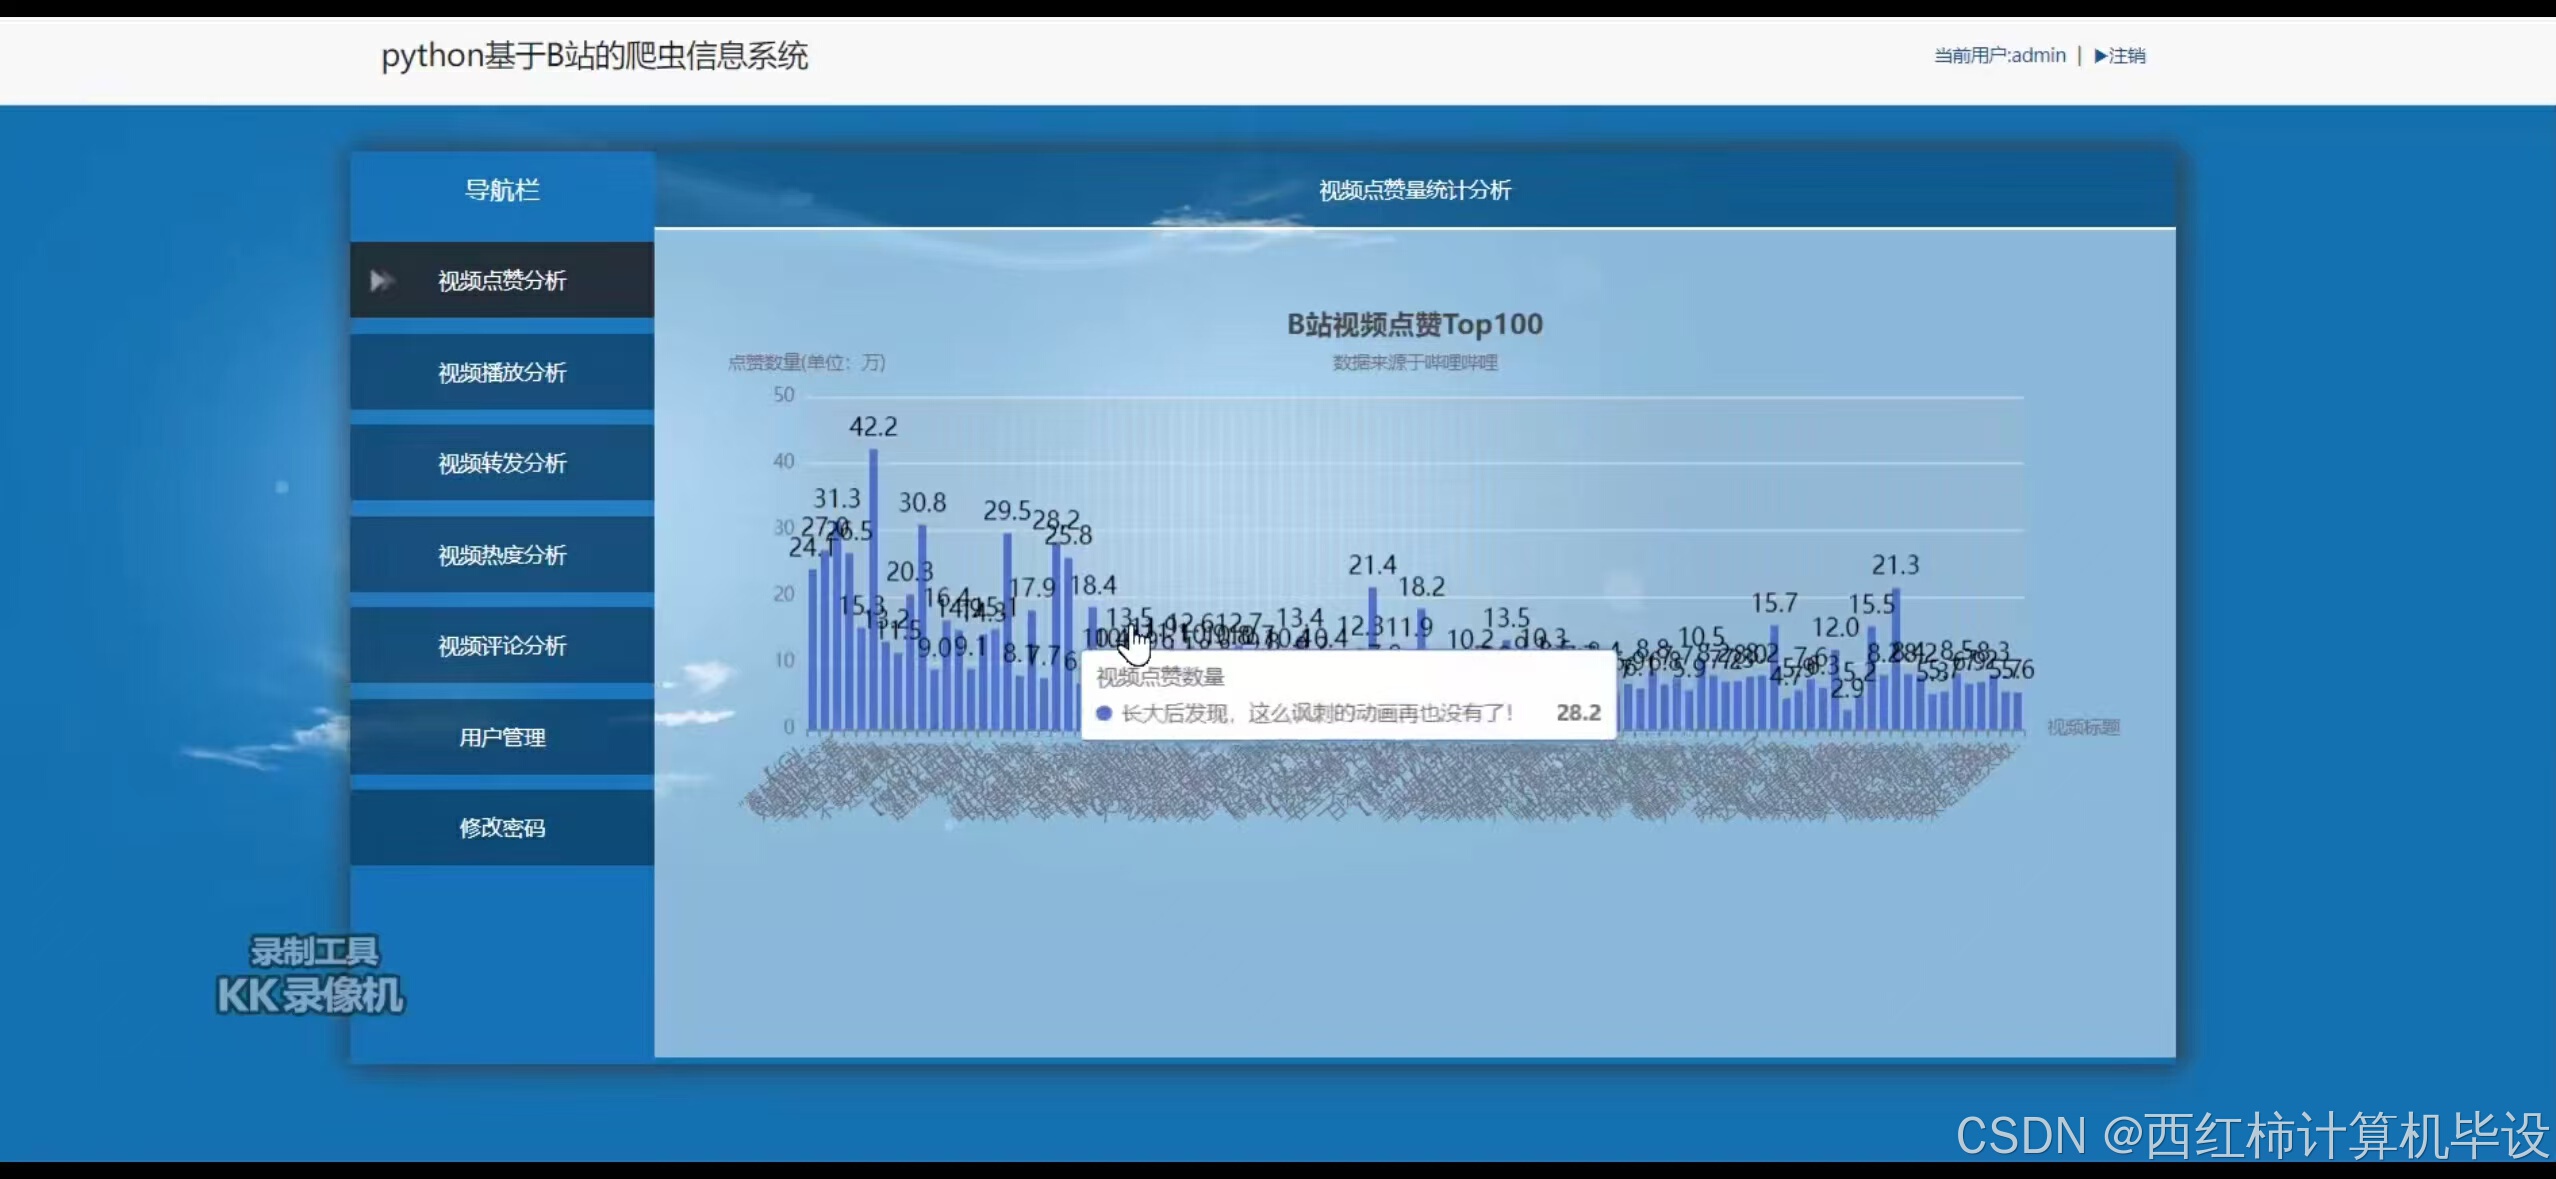Screen dimensions: 2556x1179
Task: Open 用户管理 section
Action: pyautogui.click(x=502, y=737)
